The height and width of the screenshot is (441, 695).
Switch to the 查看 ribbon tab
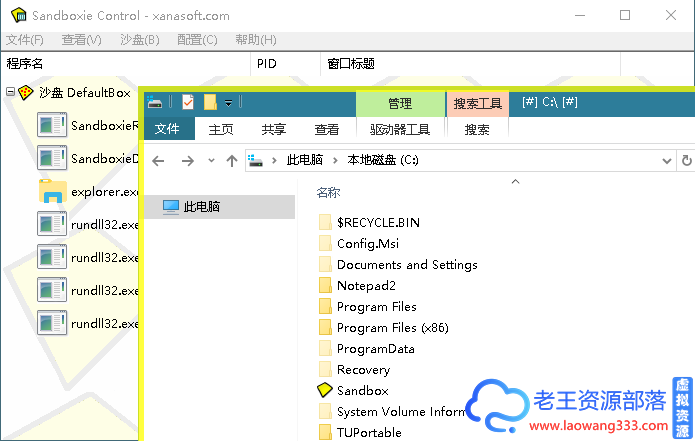click(x=327, y=129)
